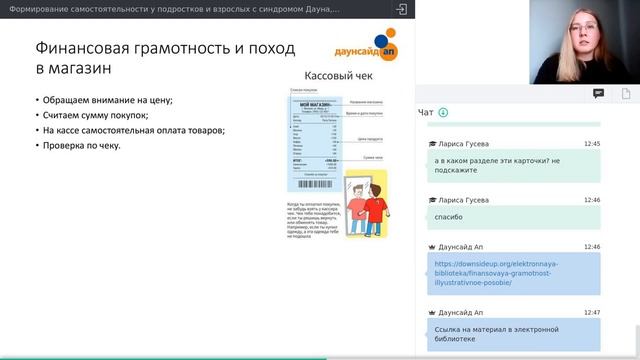Click Даунсайд Ап sender name at 12:46
Image resolution: width=640 pixels, height=360 pixels.
click(460, 247)
